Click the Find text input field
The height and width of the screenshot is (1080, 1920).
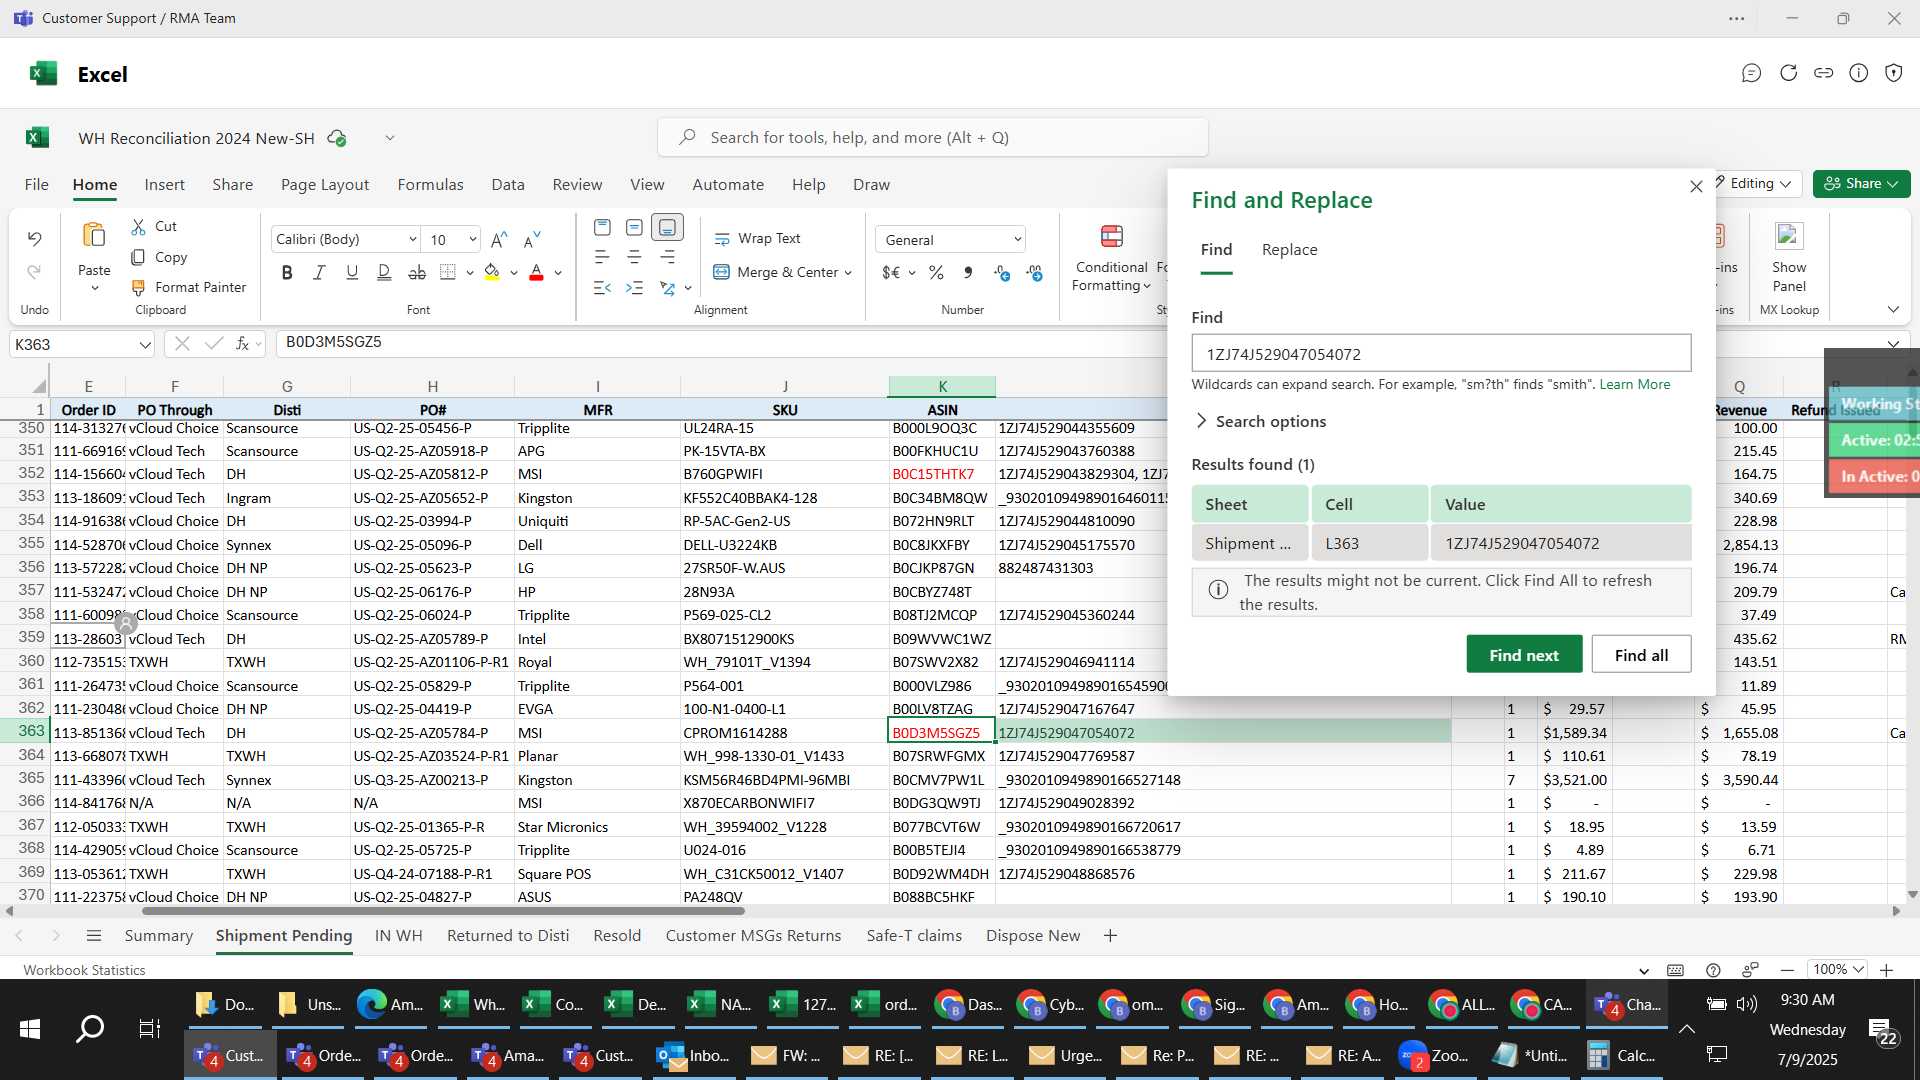[1441, 354]
